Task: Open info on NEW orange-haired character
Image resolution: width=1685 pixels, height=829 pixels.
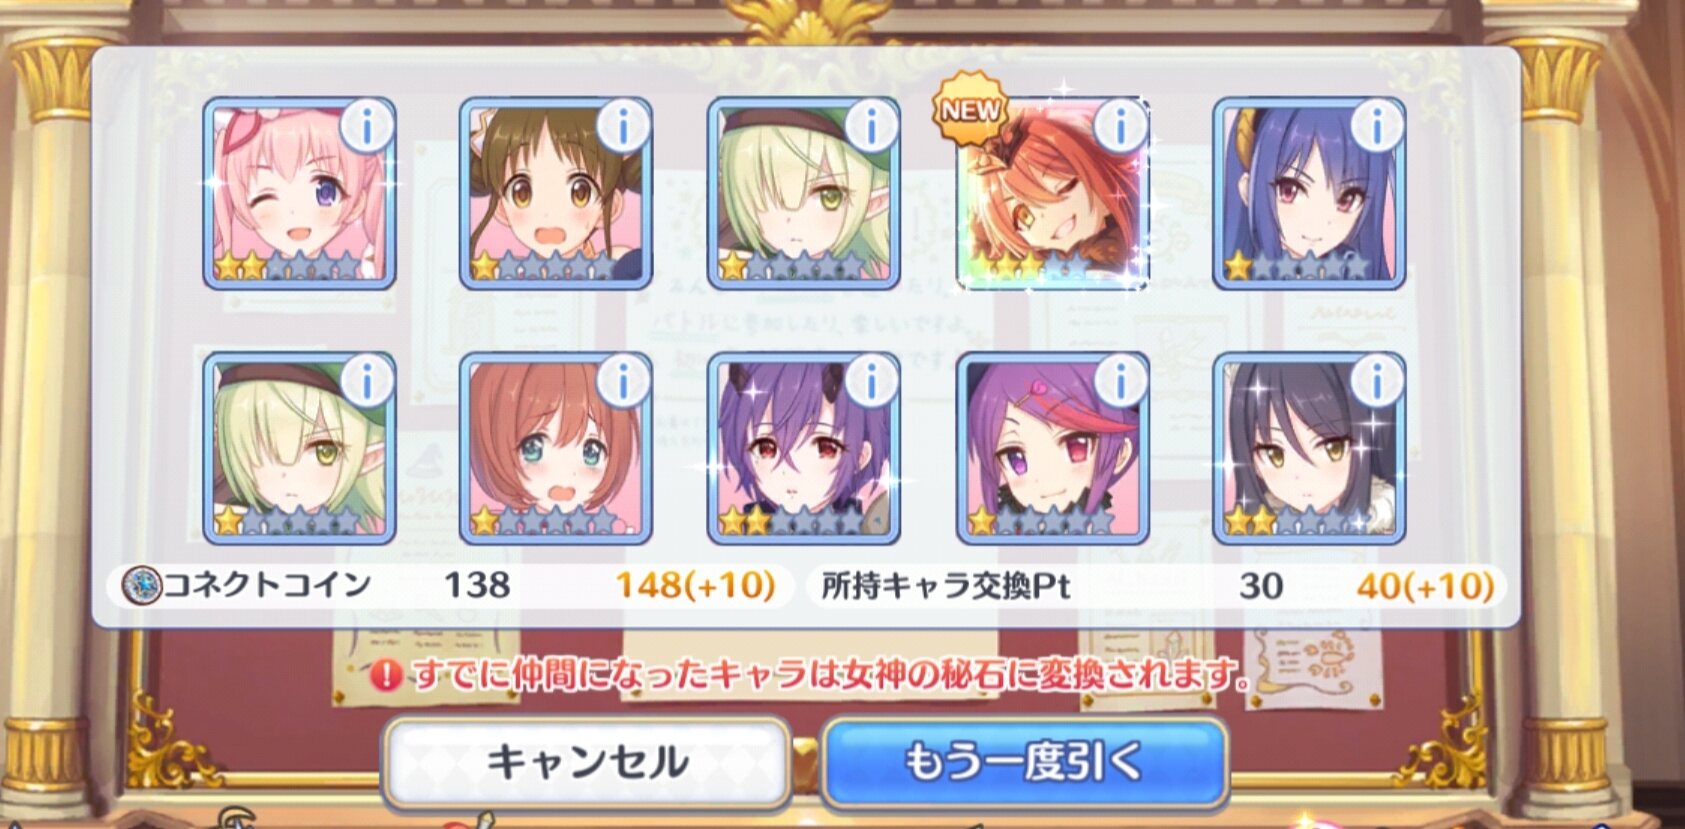Action: (1120, 127)
